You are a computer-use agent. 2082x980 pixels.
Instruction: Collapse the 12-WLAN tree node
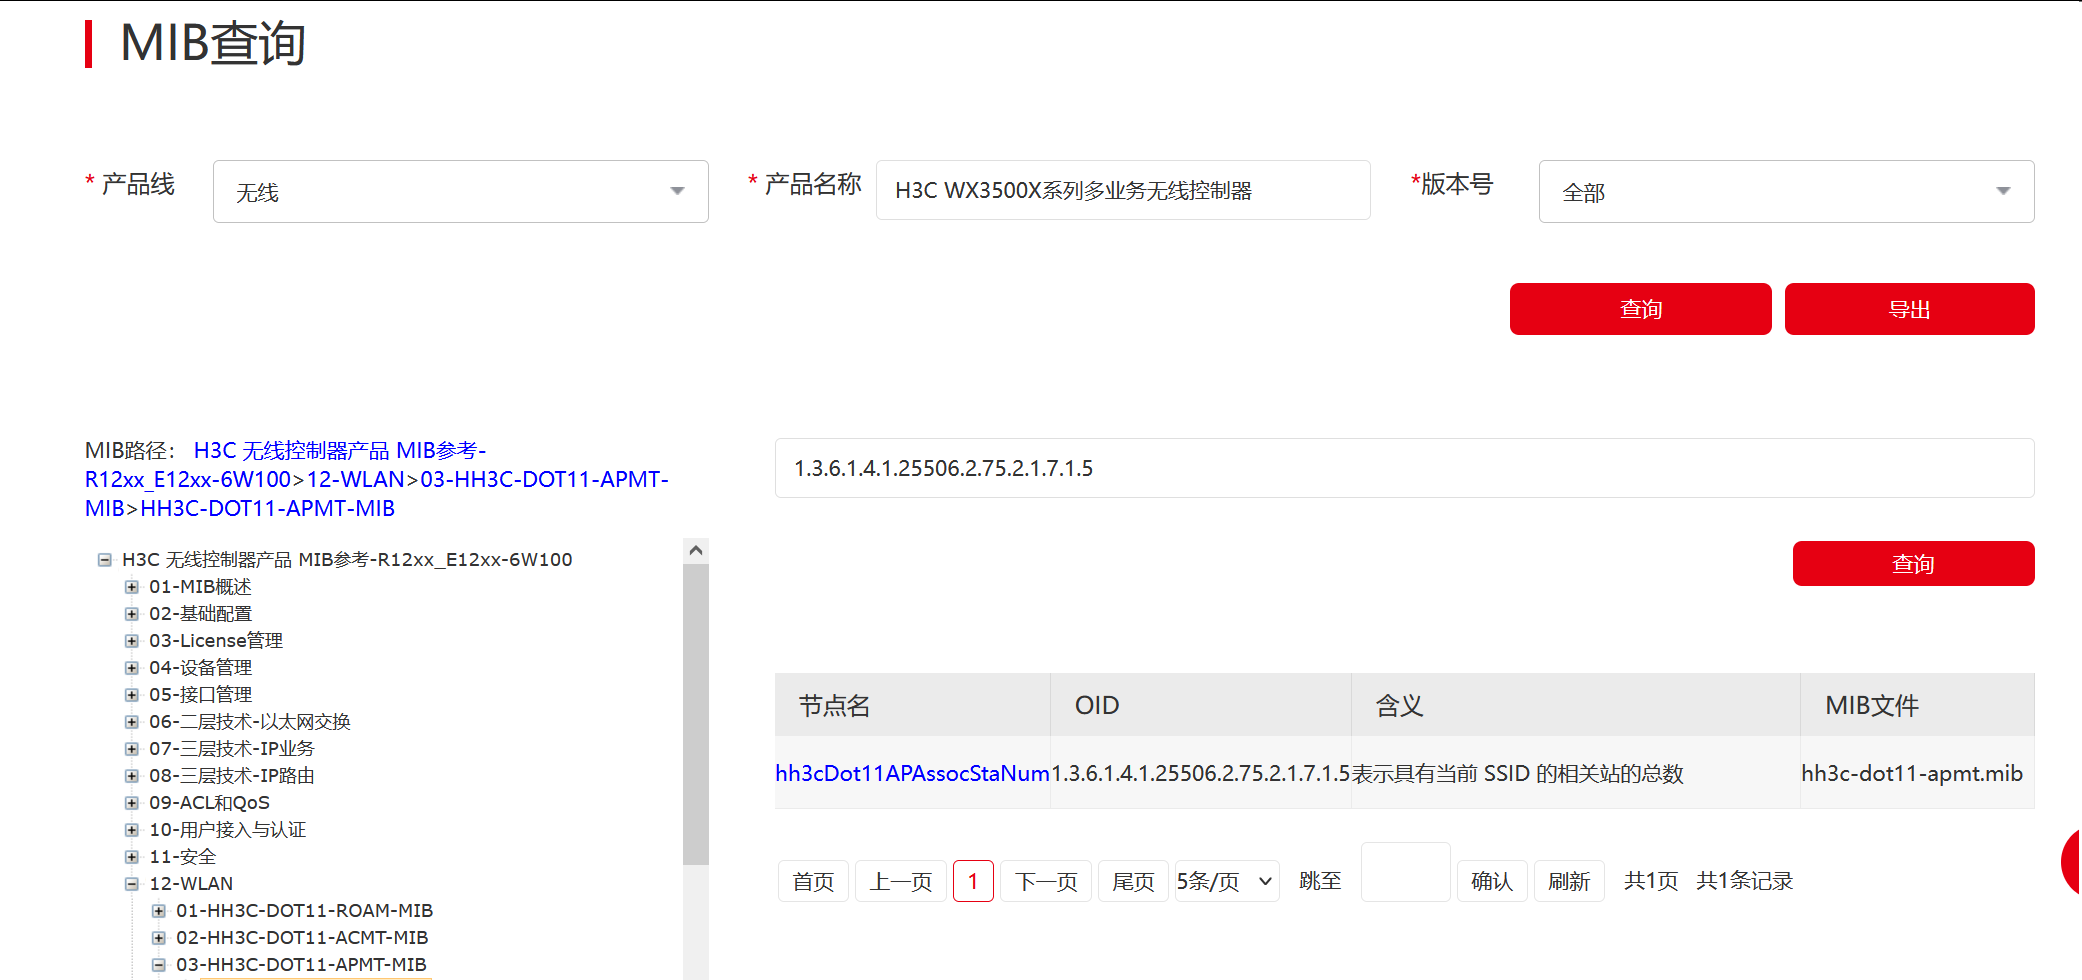tap(131, 884)
